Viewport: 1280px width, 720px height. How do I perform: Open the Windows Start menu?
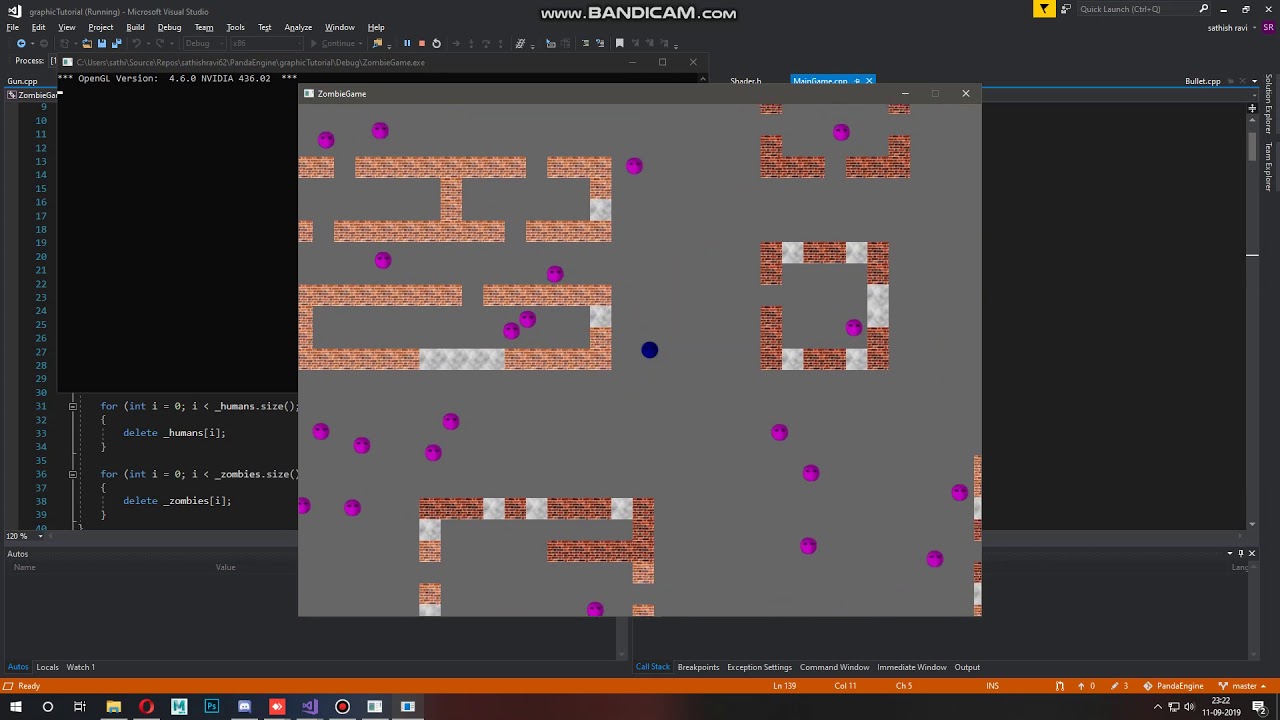(15, 707)
